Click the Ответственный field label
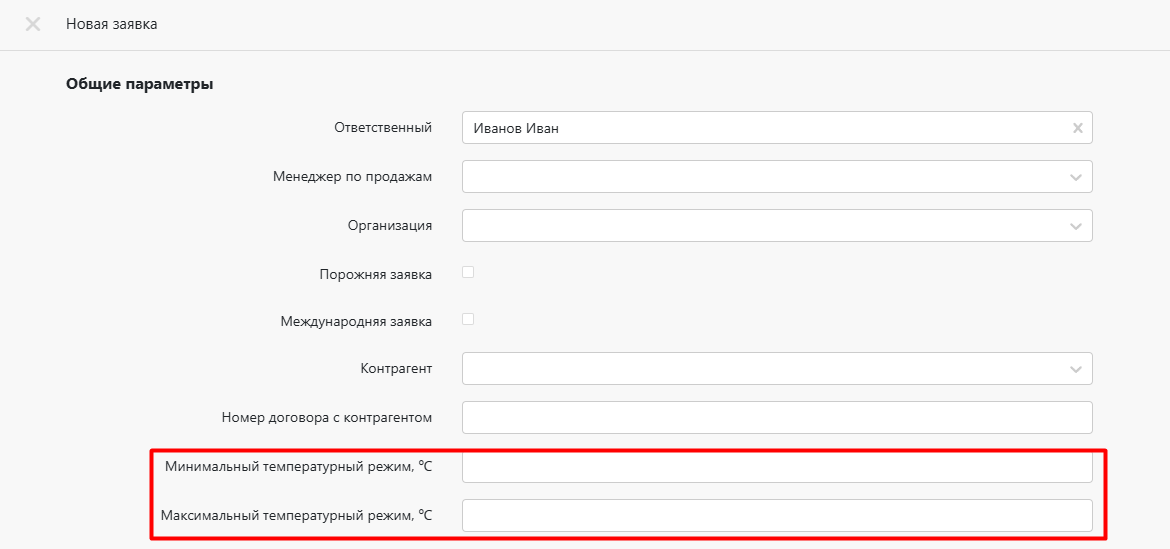 tap(382, 127)
